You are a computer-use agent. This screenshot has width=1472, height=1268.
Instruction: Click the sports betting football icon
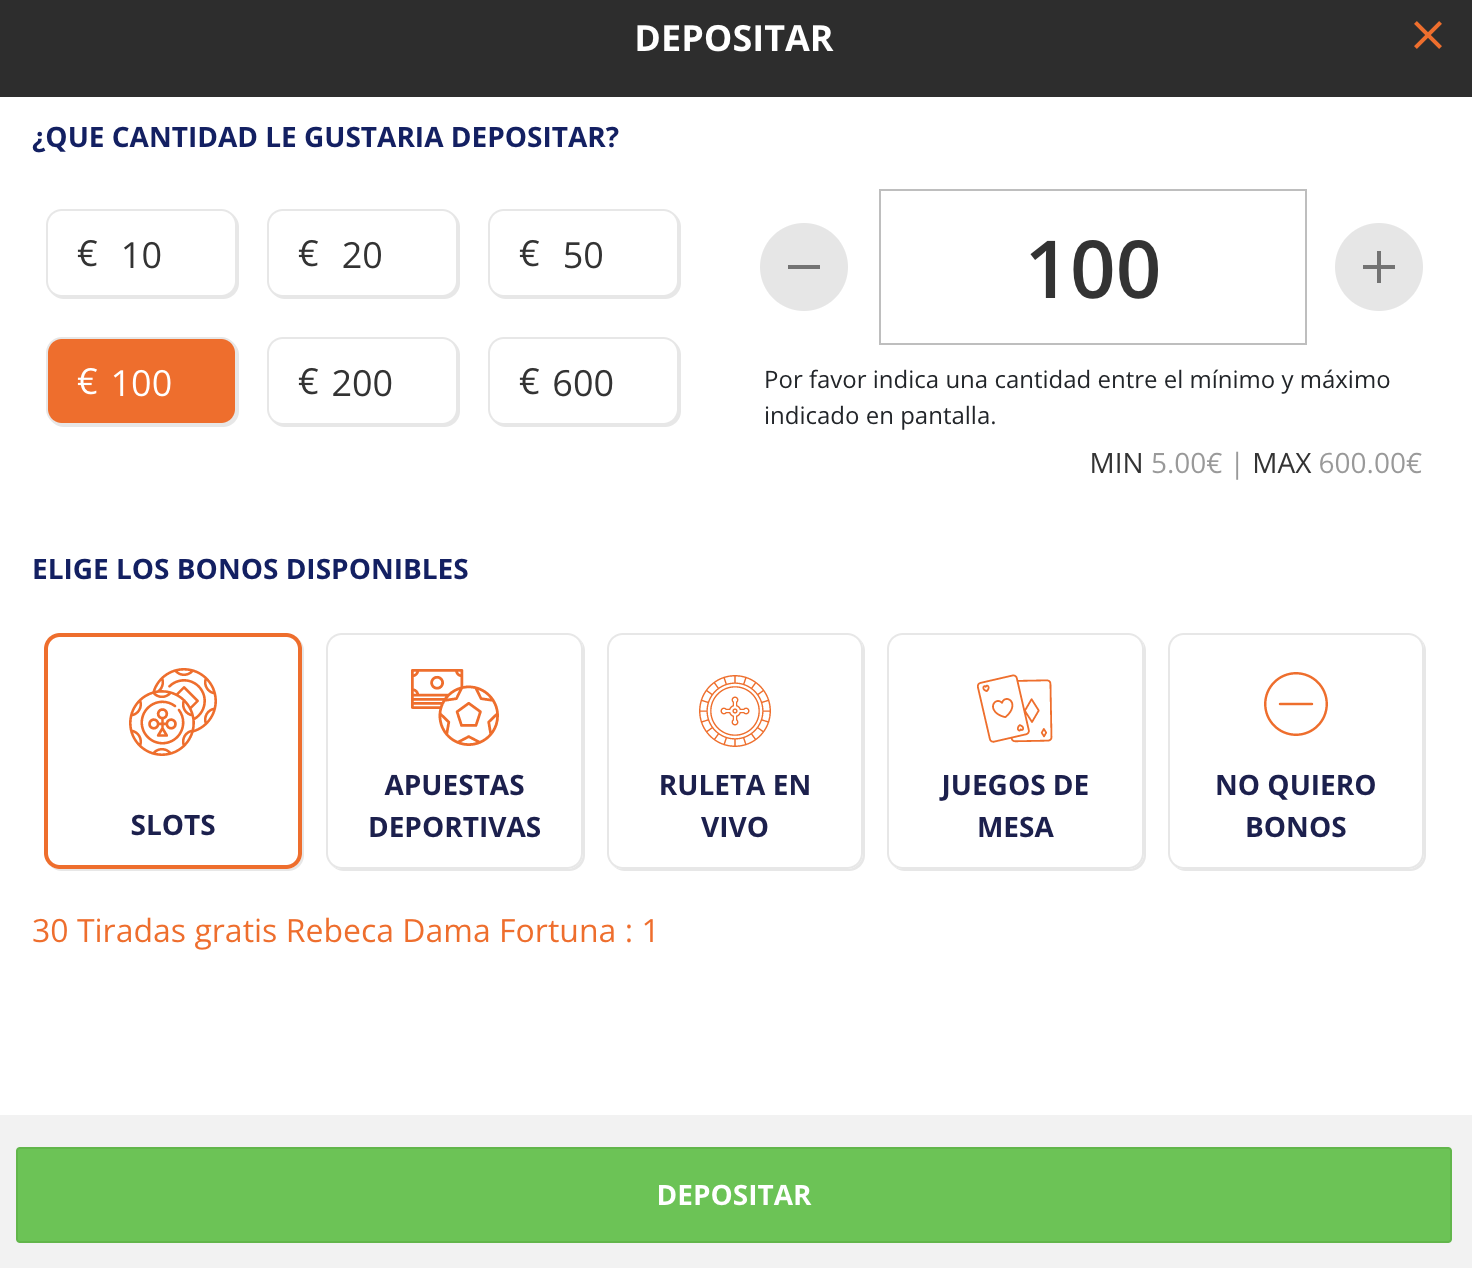coord(455,707)
